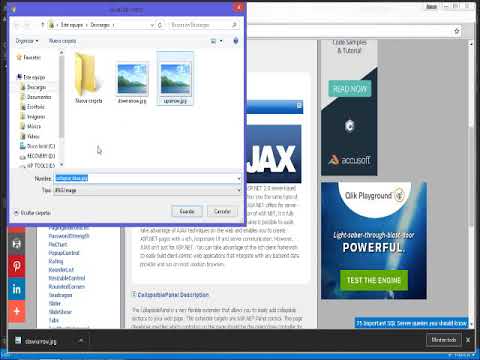Open the Tipo file type dropdown

147,190
